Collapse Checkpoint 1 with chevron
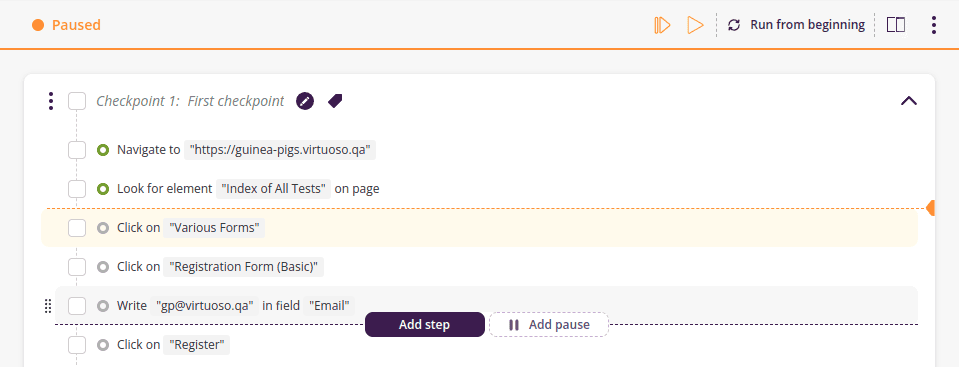Image resolution: width=959 pixels, height=367 pixels. click(909, 101)
